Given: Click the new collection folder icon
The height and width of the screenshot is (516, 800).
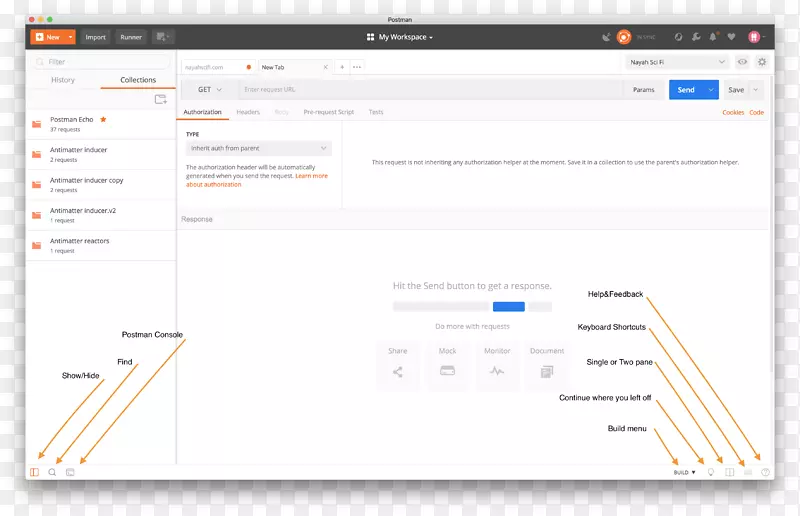Looking at the screenshot, I should 160,99.
